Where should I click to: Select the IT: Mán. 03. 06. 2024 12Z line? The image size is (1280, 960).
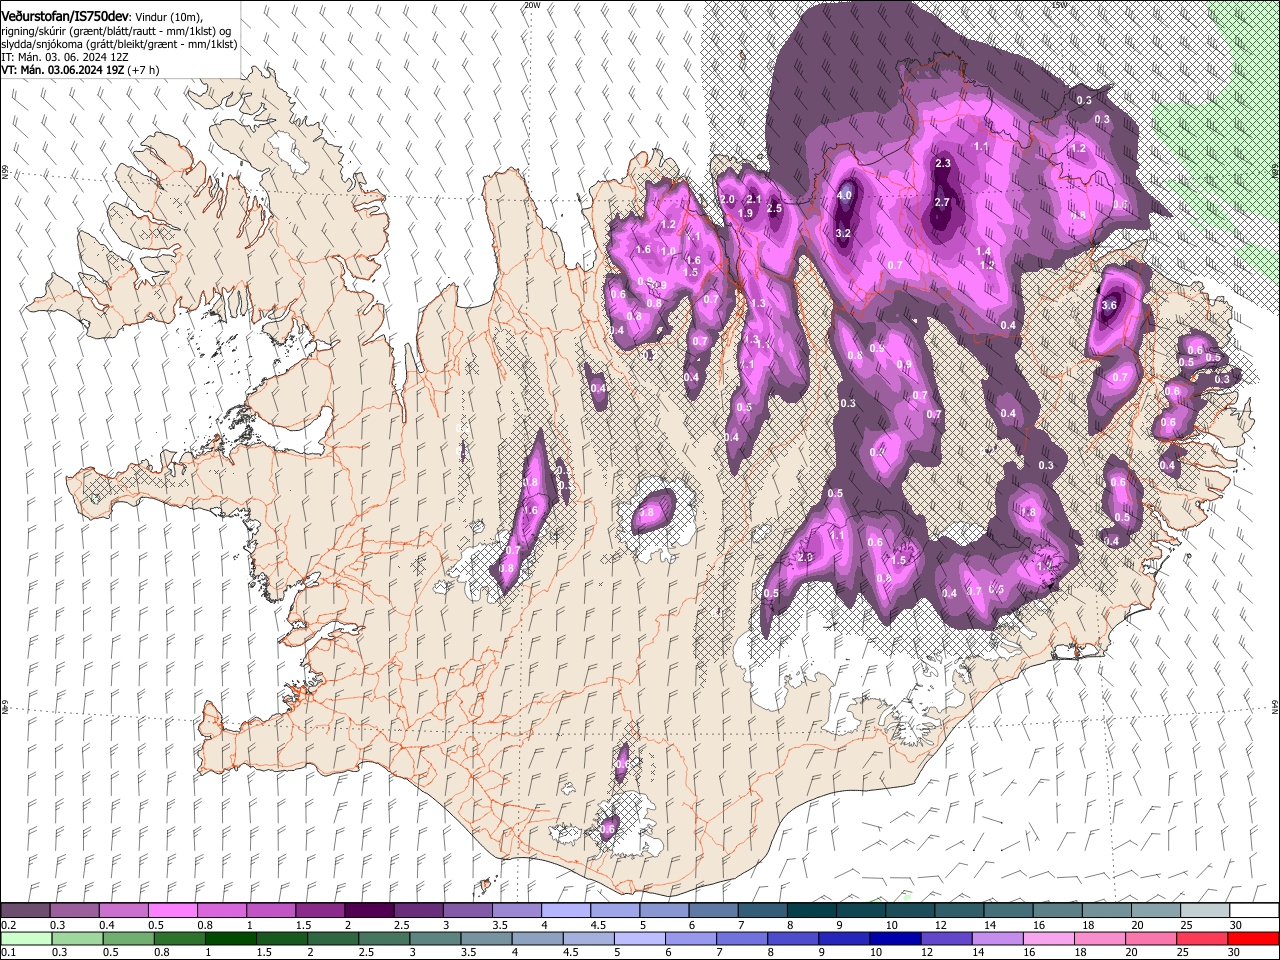[64, 57]
